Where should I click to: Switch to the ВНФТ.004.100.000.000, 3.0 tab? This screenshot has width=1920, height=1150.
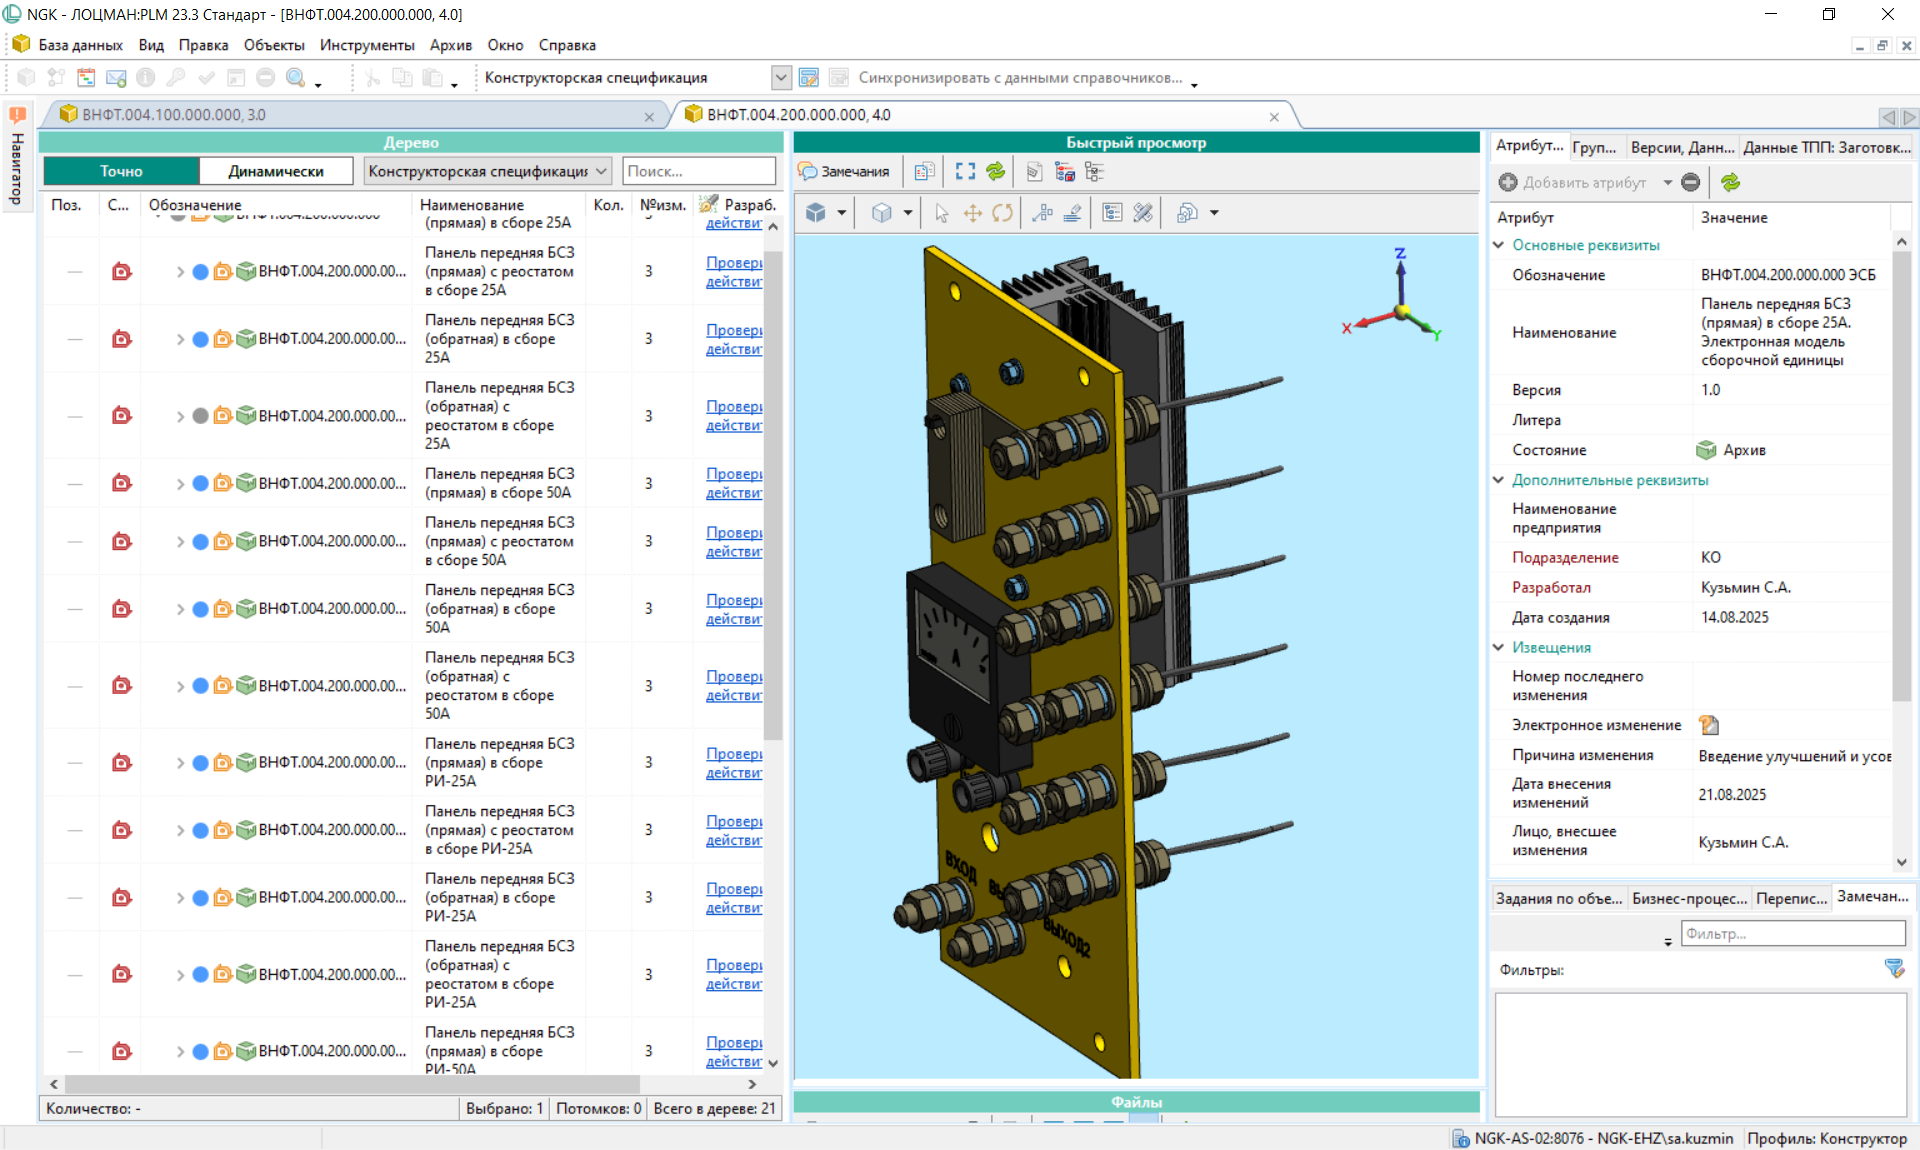(x=174, y=115)
